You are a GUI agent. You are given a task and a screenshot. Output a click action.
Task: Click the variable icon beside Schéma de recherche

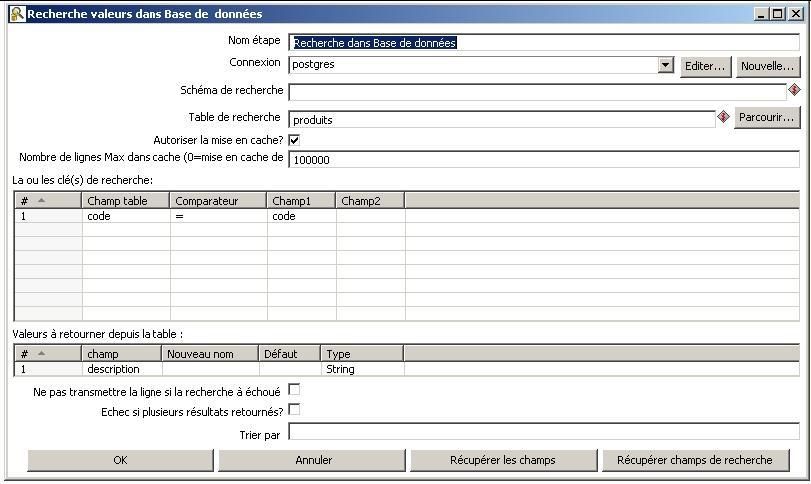coord(794,90)
